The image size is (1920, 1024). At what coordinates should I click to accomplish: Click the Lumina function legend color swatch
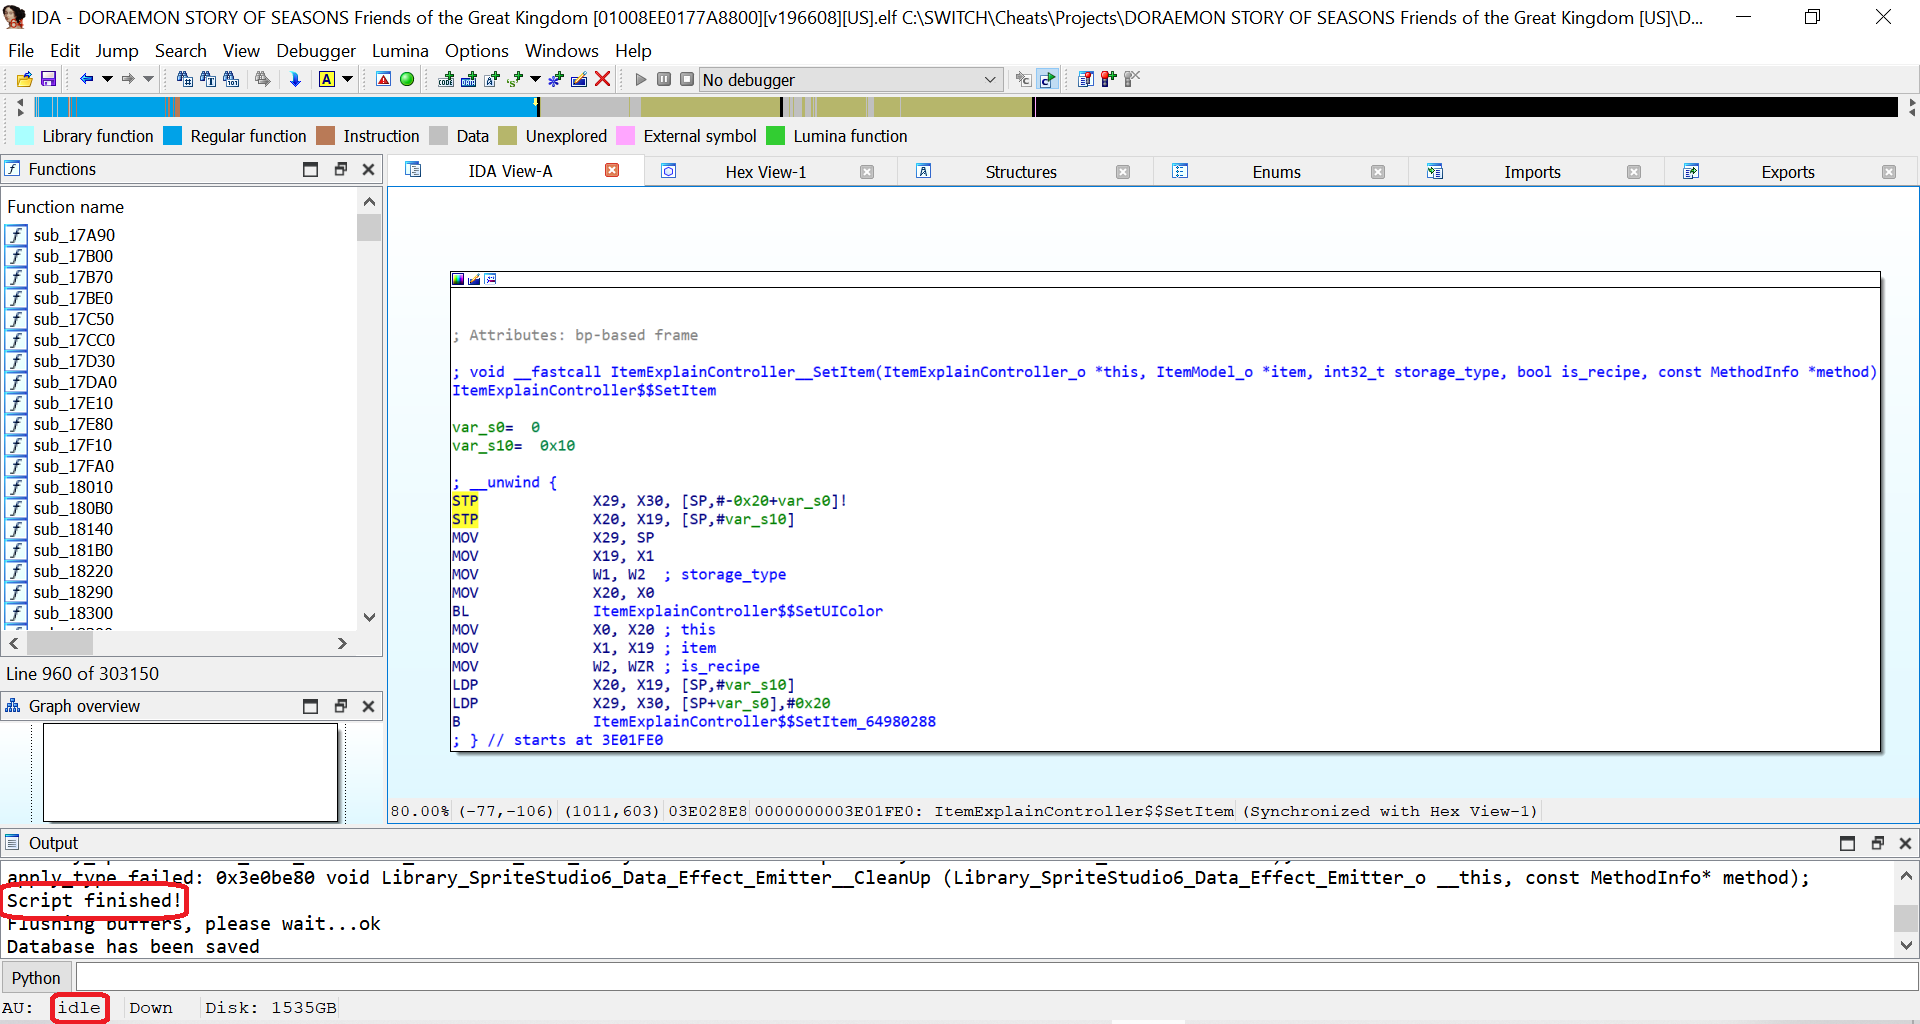pos(775,136)
